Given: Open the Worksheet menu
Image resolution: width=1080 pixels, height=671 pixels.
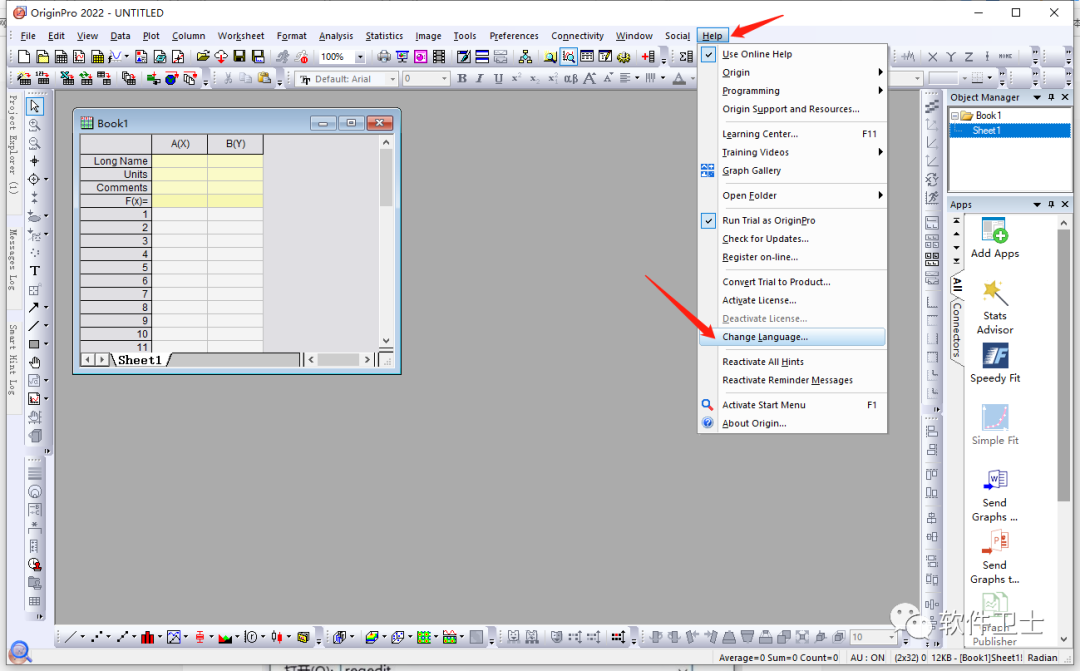Looking at the screenshot, I should (x=240, y=36).
